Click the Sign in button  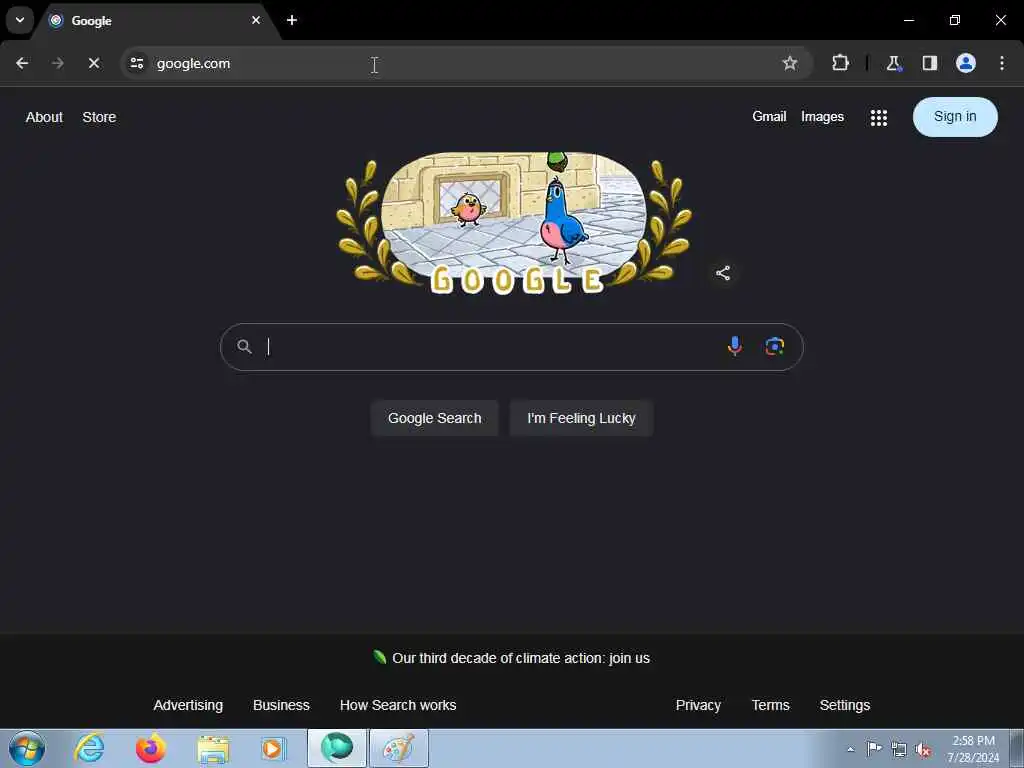(955, 117)
